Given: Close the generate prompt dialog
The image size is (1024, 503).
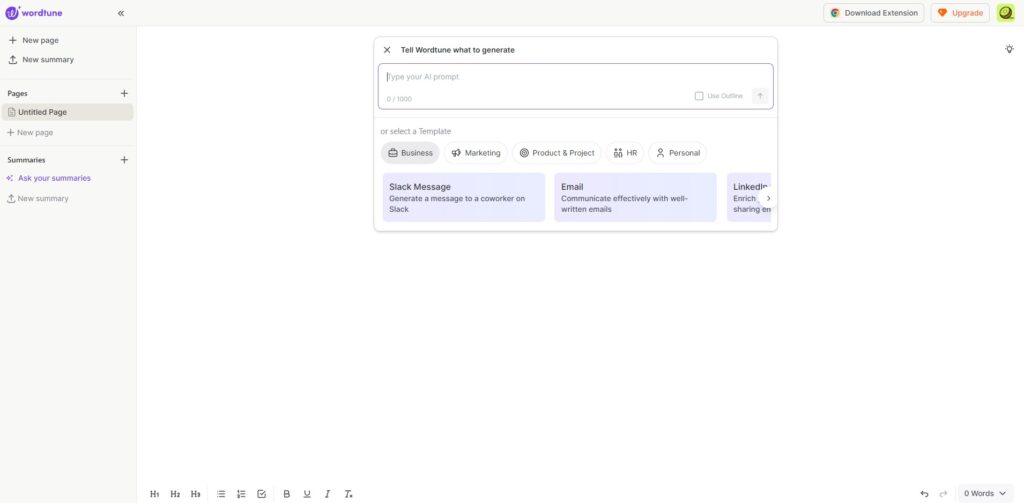Looking at the screenshot, I should click(387, 50).
